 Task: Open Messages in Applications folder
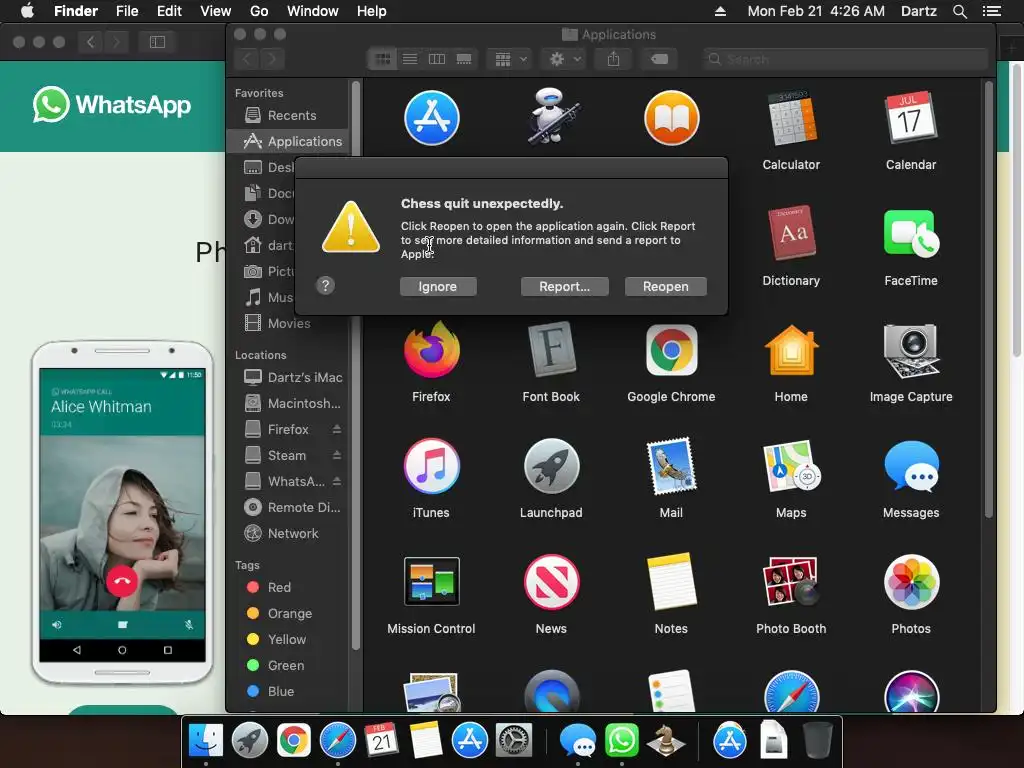(911, 466)
